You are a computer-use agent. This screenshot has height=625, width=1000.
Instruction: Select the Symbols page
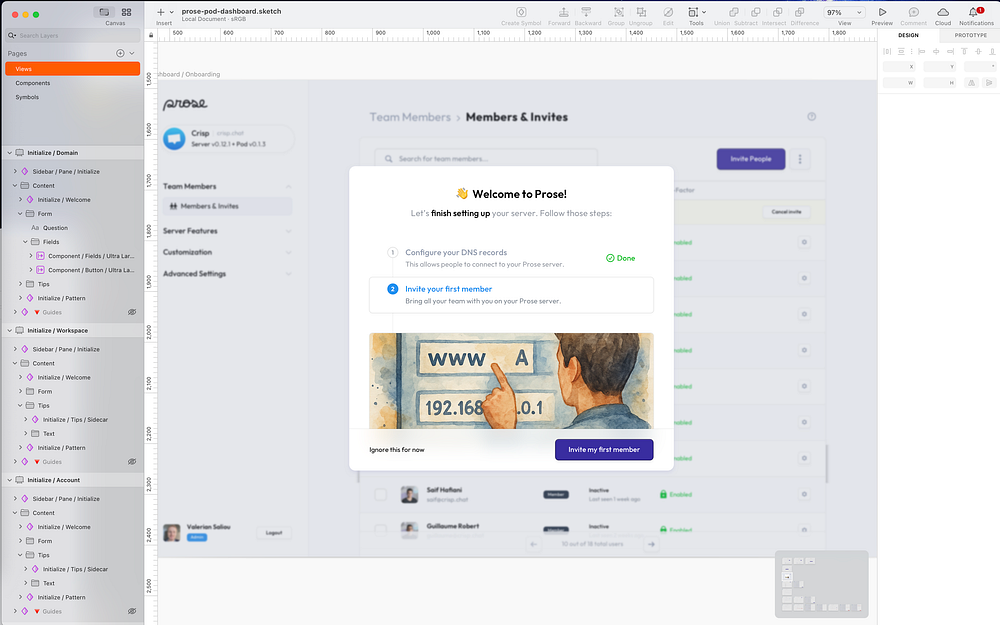pyautogui.click(x=73, y=97)
